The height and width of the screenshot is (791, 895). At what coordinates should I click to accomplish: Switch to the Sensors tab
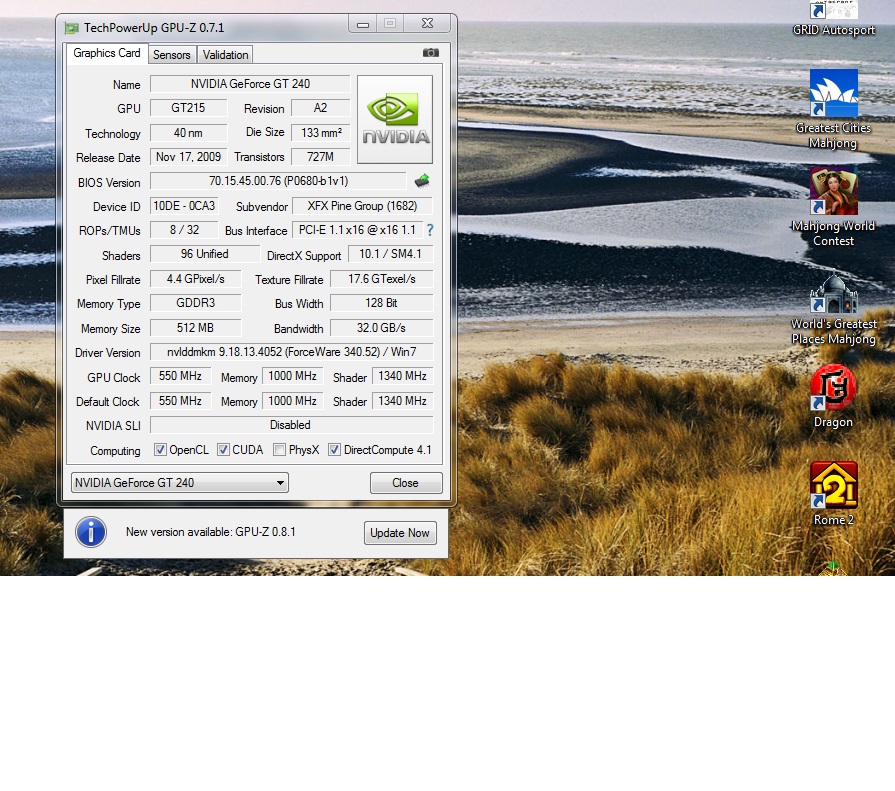point(172,55)
